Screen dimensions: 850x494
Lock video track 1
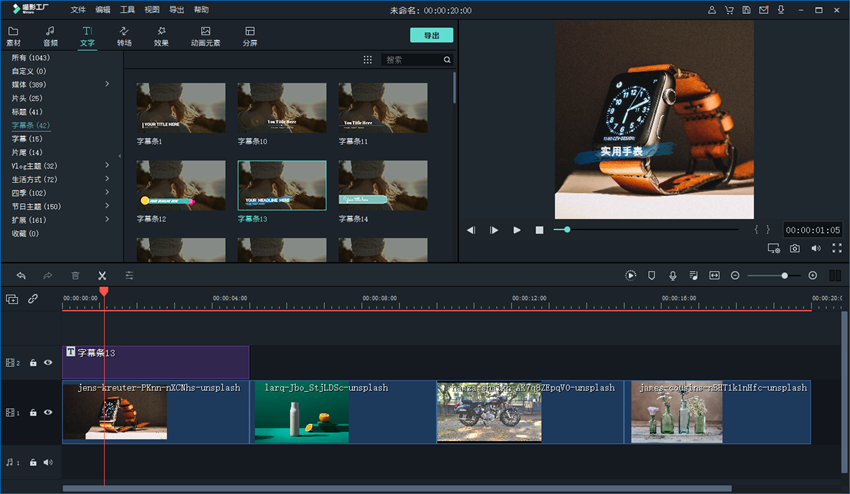point(33,413)
